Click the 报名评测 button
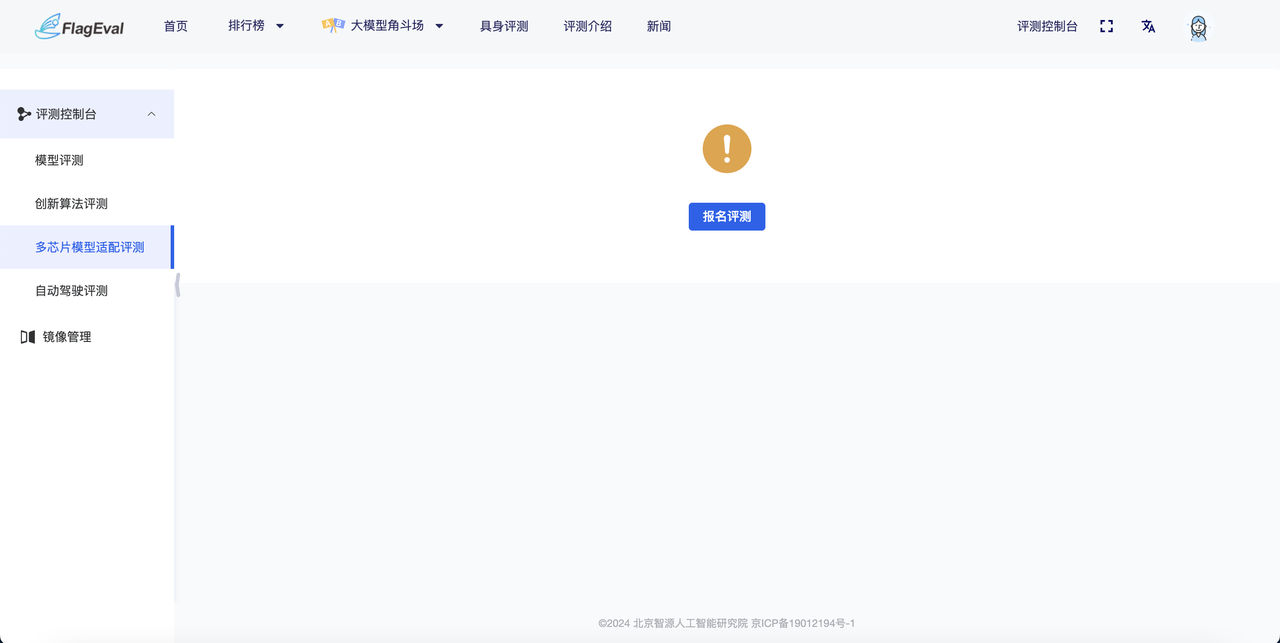 tap(727, 216)
